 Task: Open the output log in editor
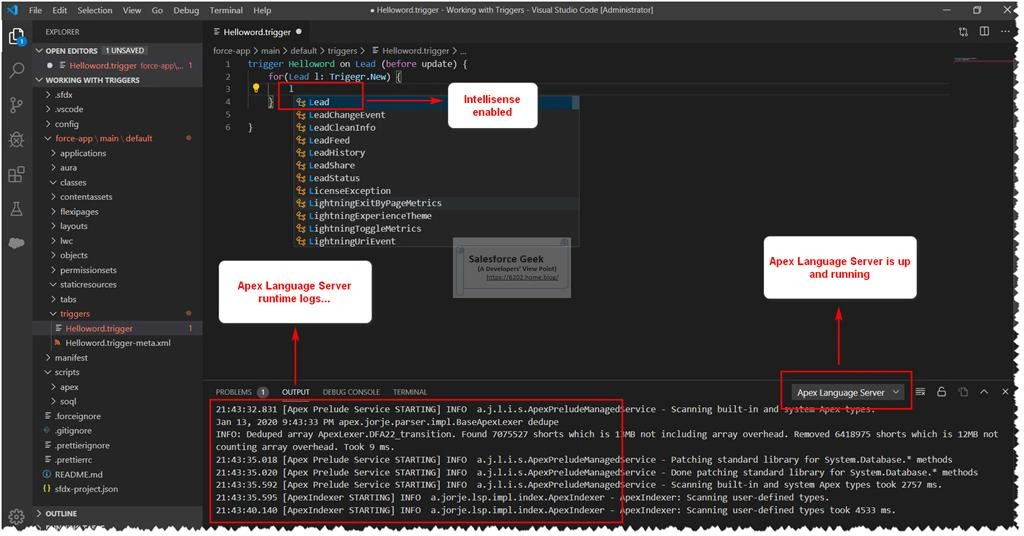click(963, 392)
